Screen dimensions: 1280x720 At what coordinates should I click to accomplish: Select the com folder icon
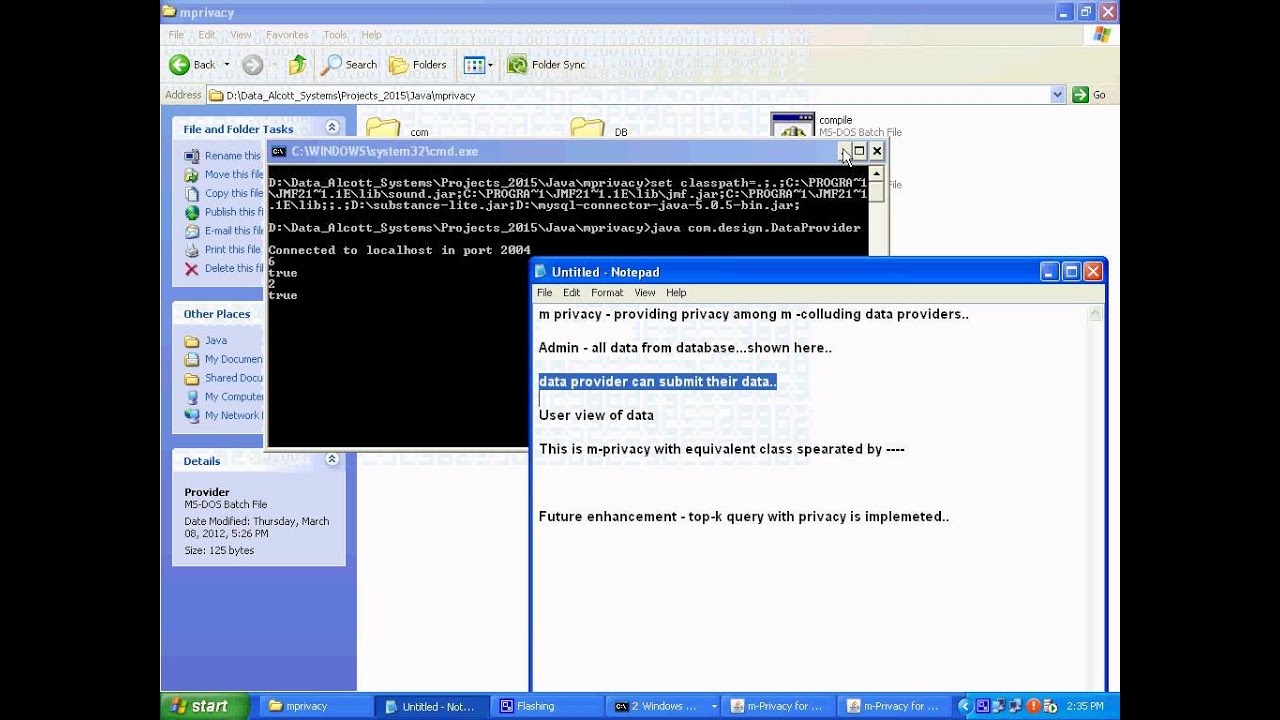point(383,128)
